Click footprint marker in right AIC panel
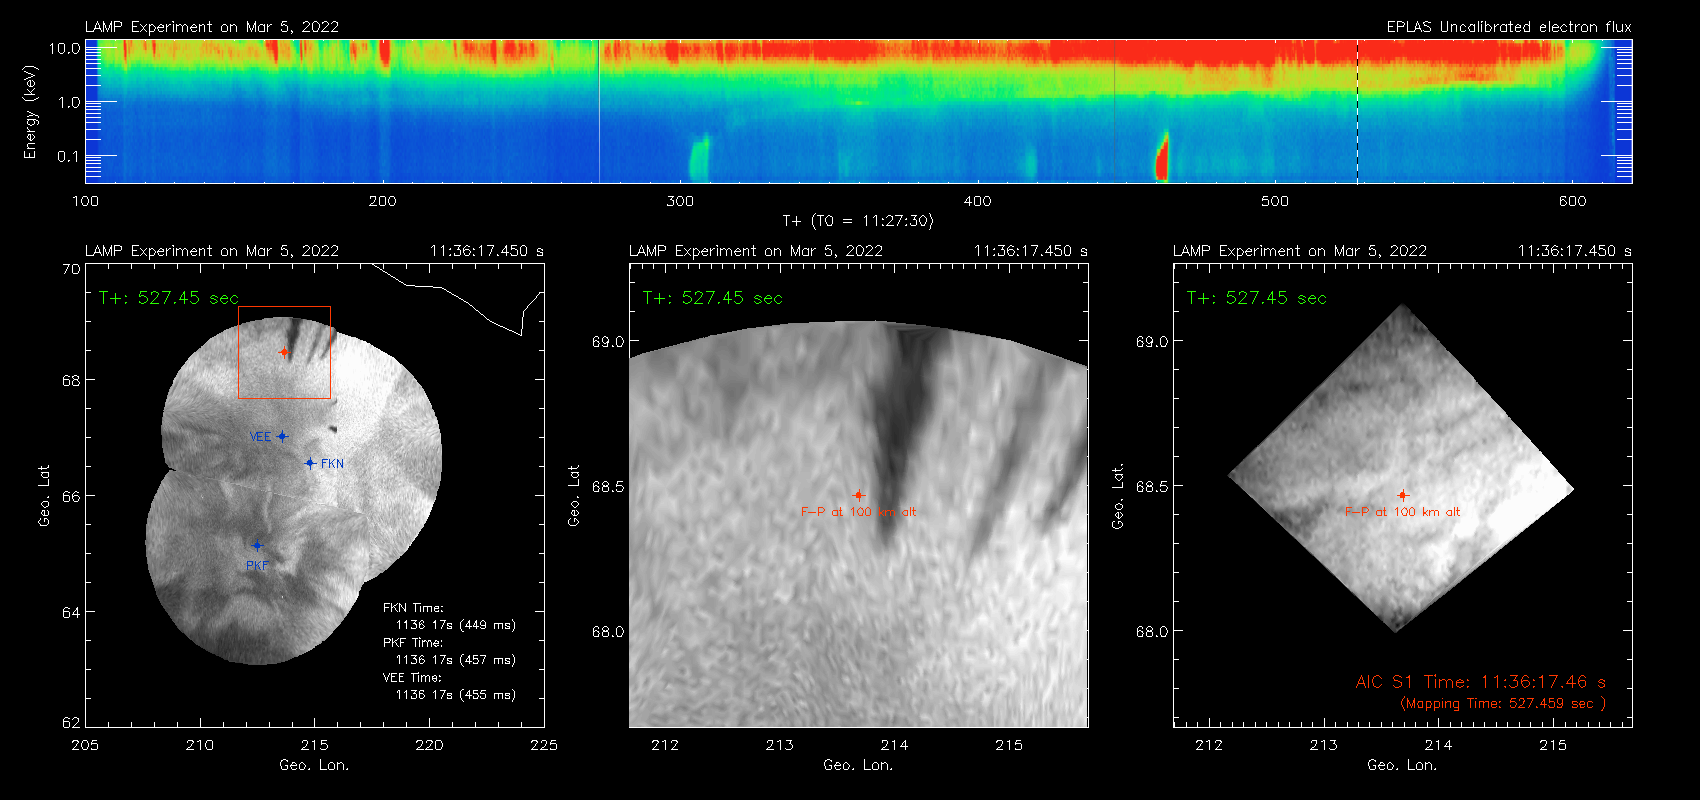Viewport: 1700px width, 800px height. (1403, 495)
